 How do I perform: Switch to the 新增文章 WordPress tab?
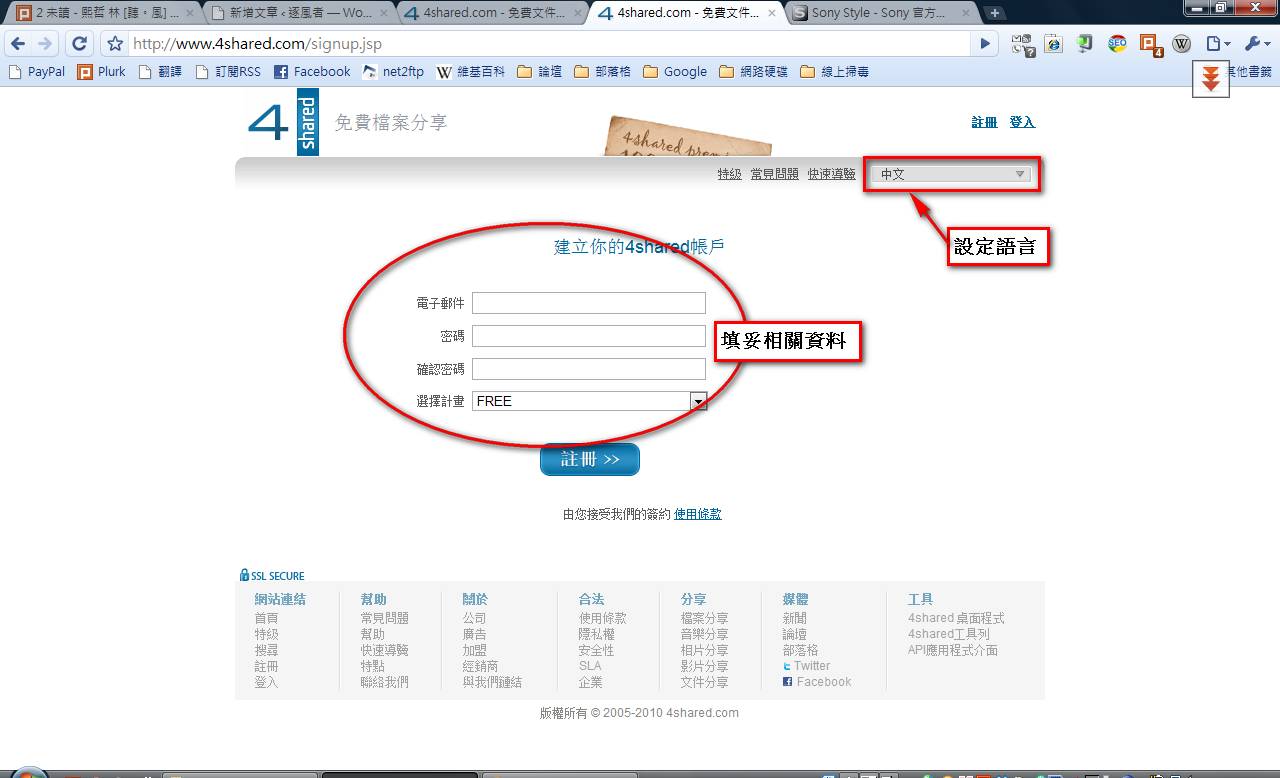(300, 13)
